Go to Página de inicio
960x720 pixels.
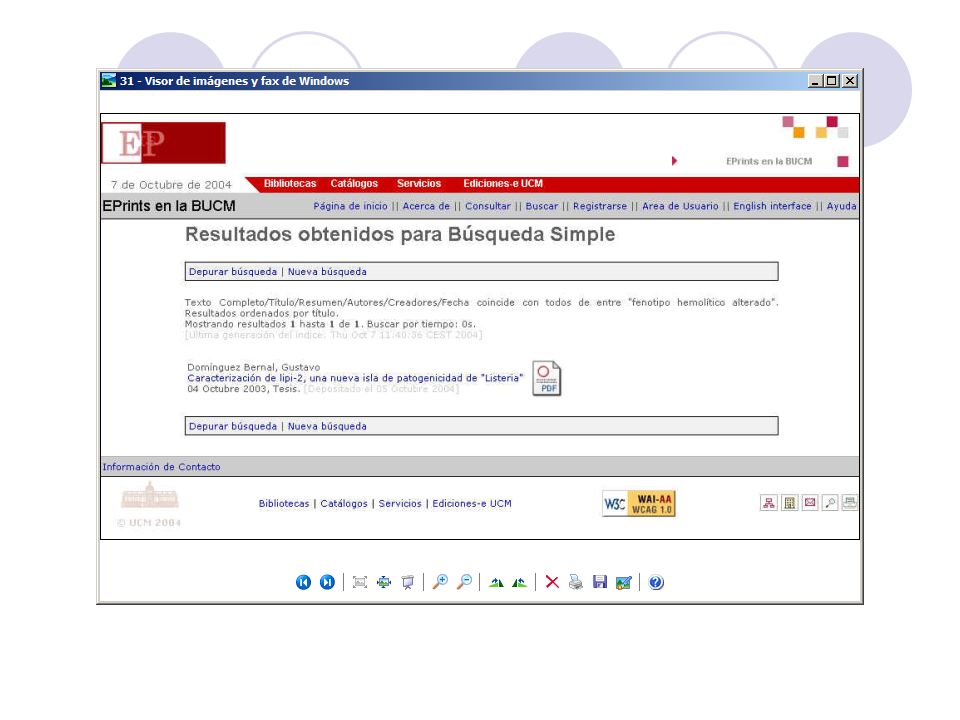coord(350,206)
